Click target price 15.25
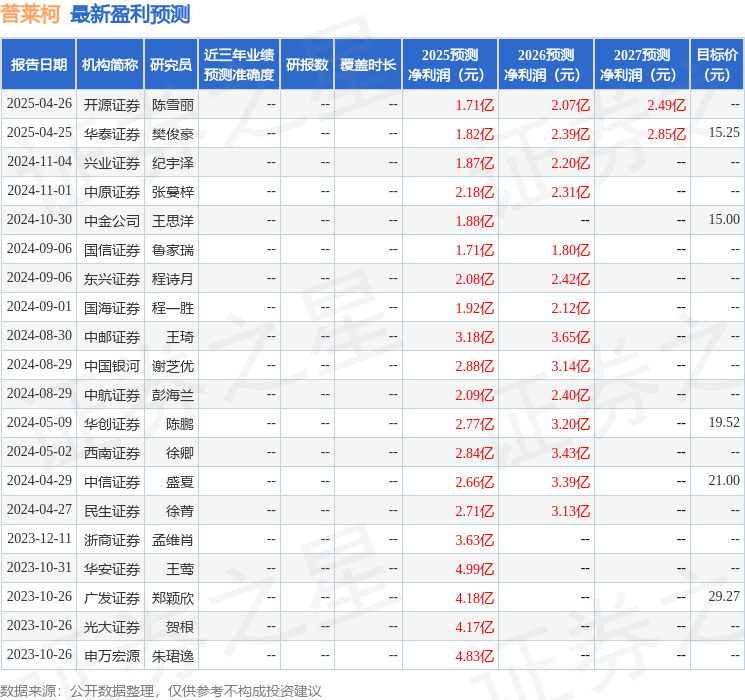745x700 pixels. coord(724,133)
